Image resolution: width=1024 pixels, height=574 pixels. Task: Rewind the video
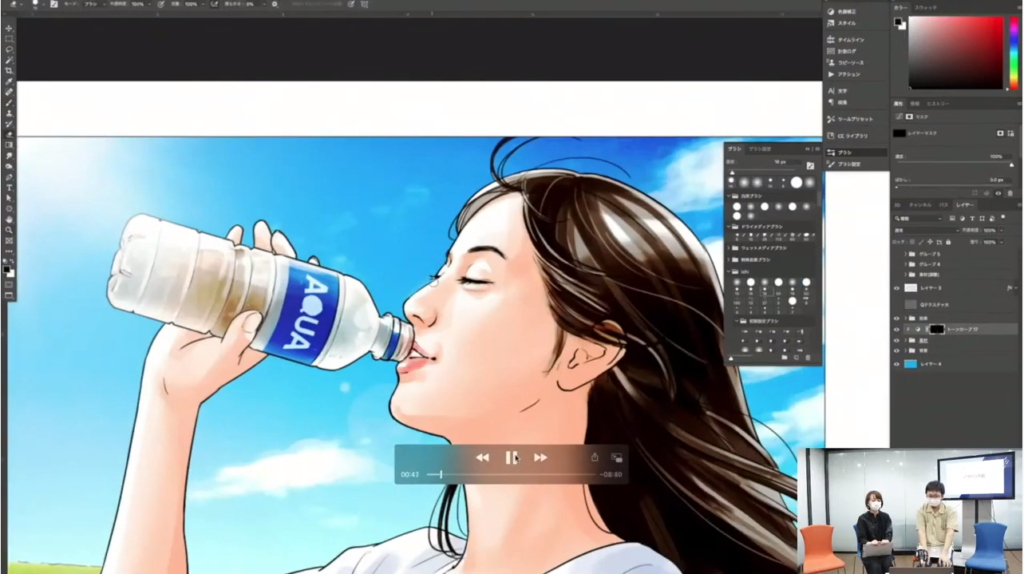(482, 458)
